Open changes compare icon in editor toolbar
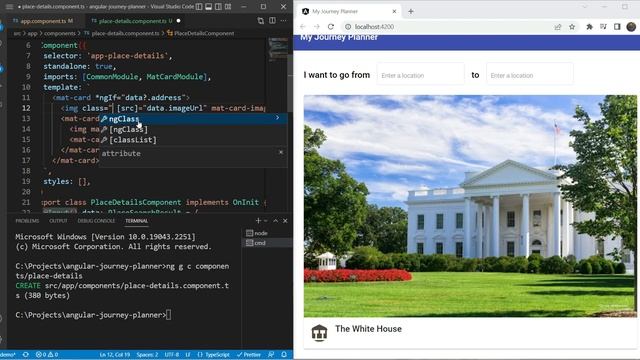The height and width of the screenshot is (360, 640). (x=260, y=21)
